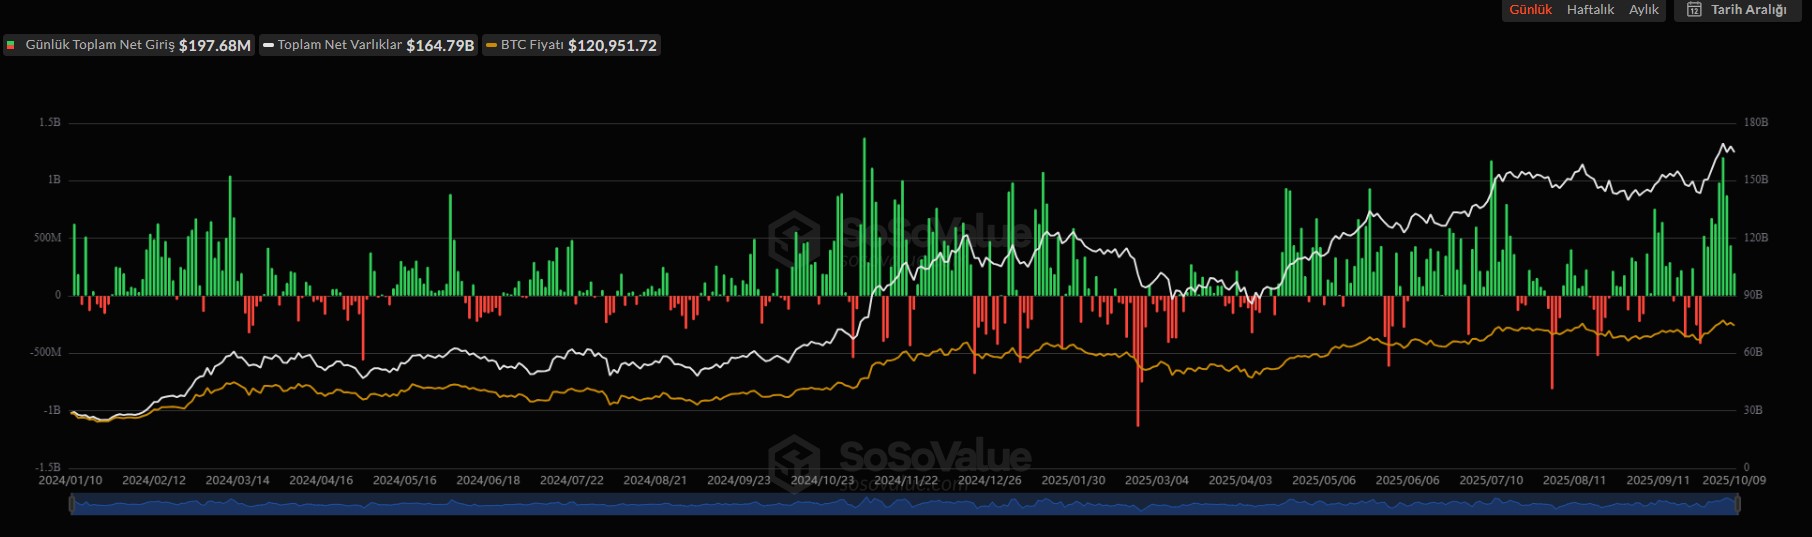Click the 180B label on the right axis
Screen dimensions: 1812x537
pos(1755,122)
